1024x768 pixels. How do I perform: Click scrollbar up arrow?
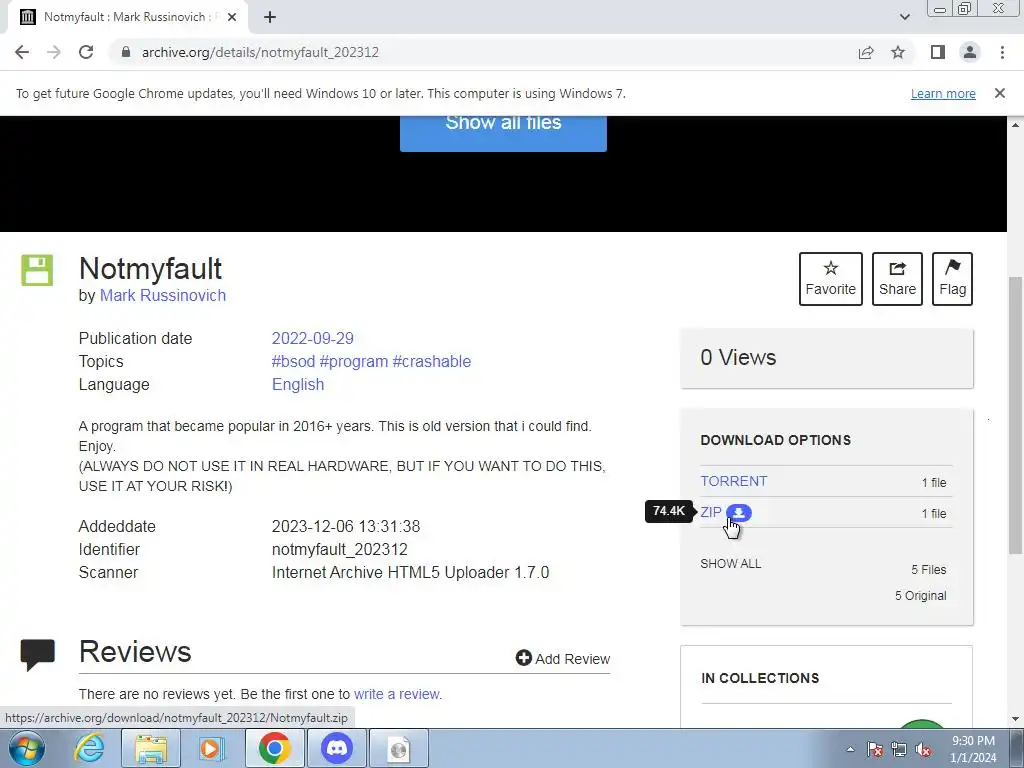point(1016,125)
